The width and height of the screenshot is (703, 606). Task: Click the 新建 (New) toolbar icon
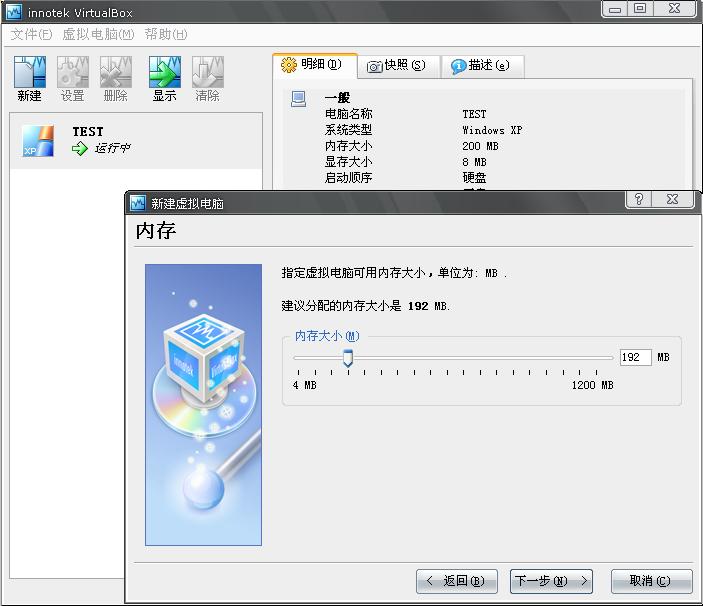tap(30, 72)
